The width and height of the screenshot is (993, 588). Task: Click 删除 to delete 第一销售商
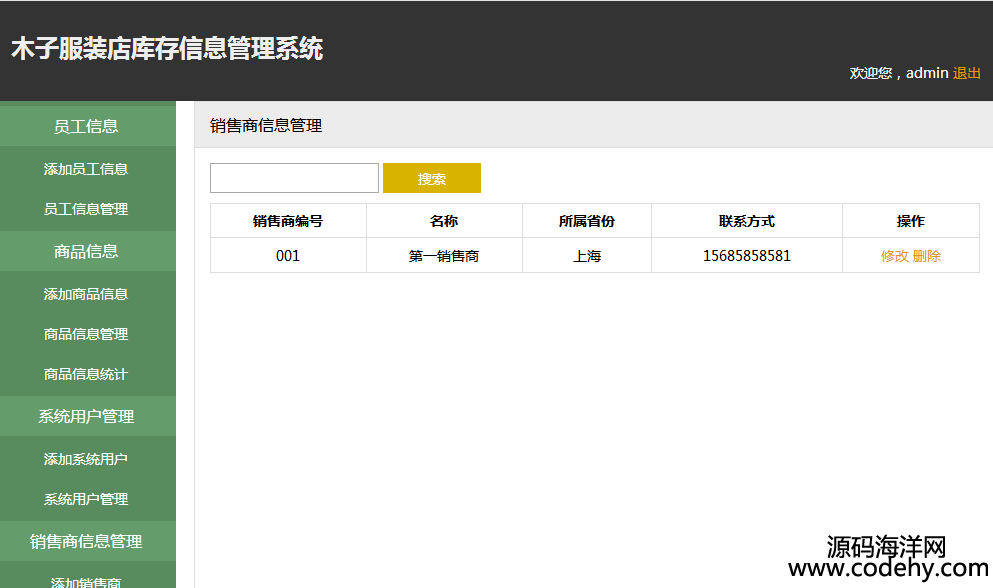click(926, 256)
